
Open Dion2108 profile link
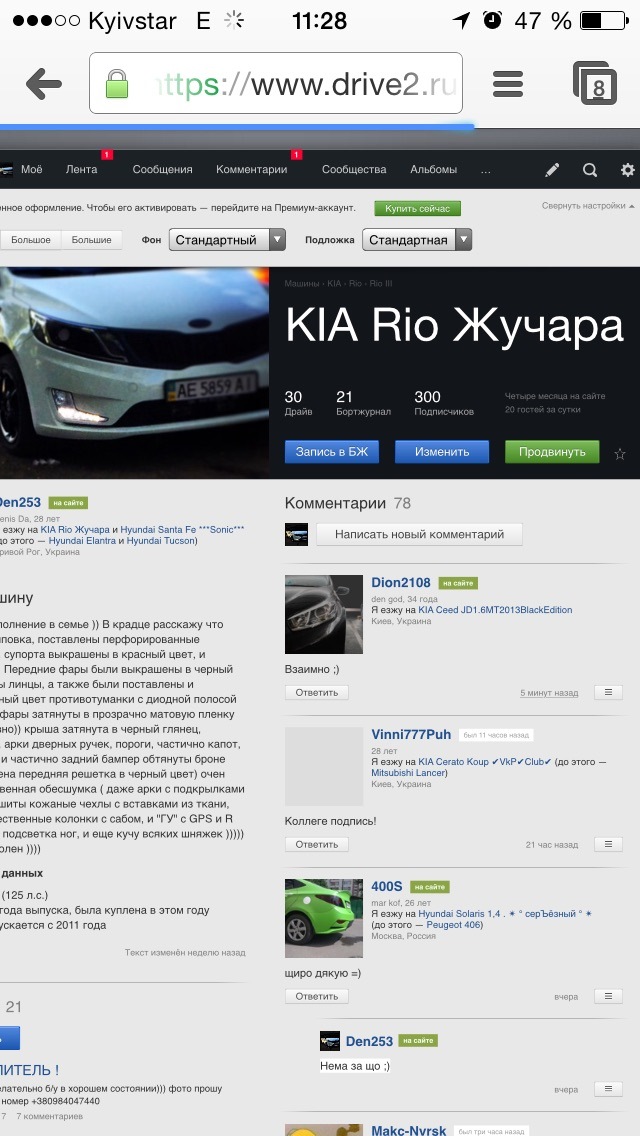[401, 583]
